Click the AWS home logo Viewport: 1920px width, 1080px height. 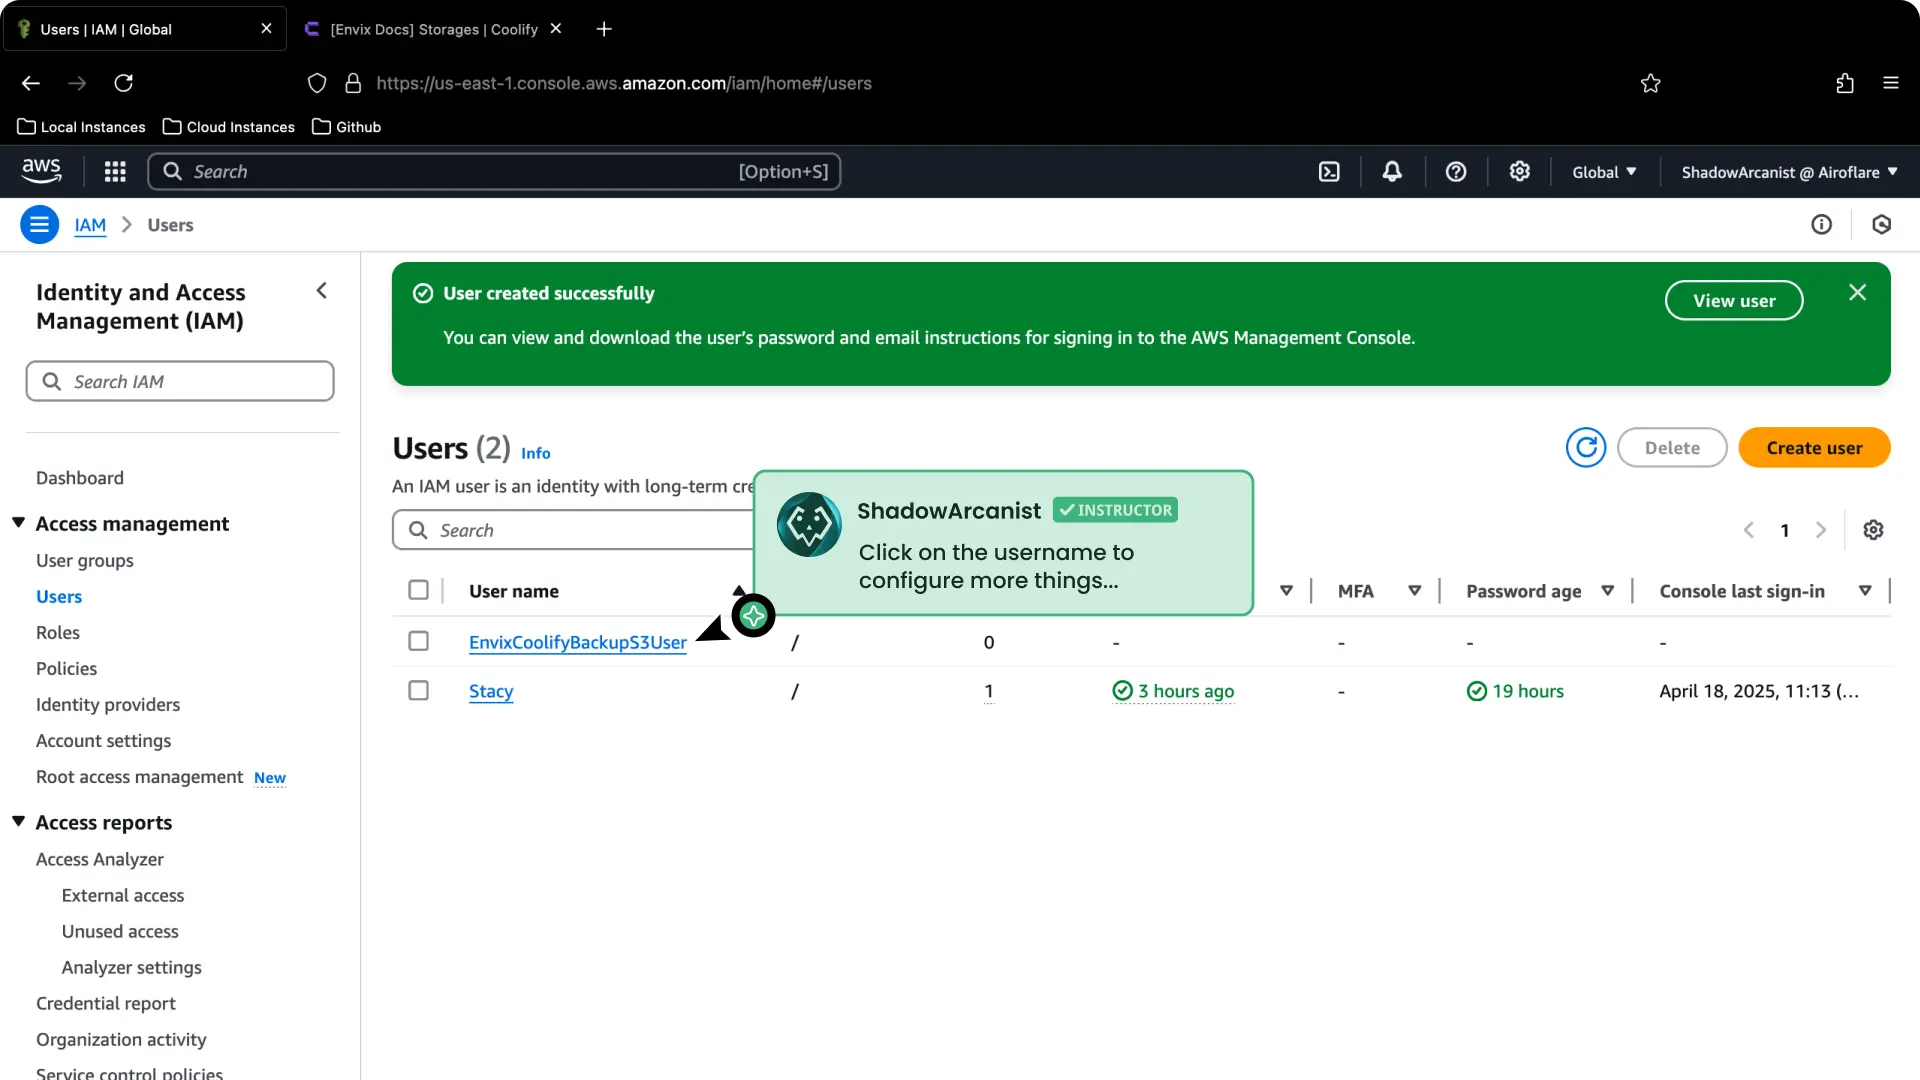41,171
